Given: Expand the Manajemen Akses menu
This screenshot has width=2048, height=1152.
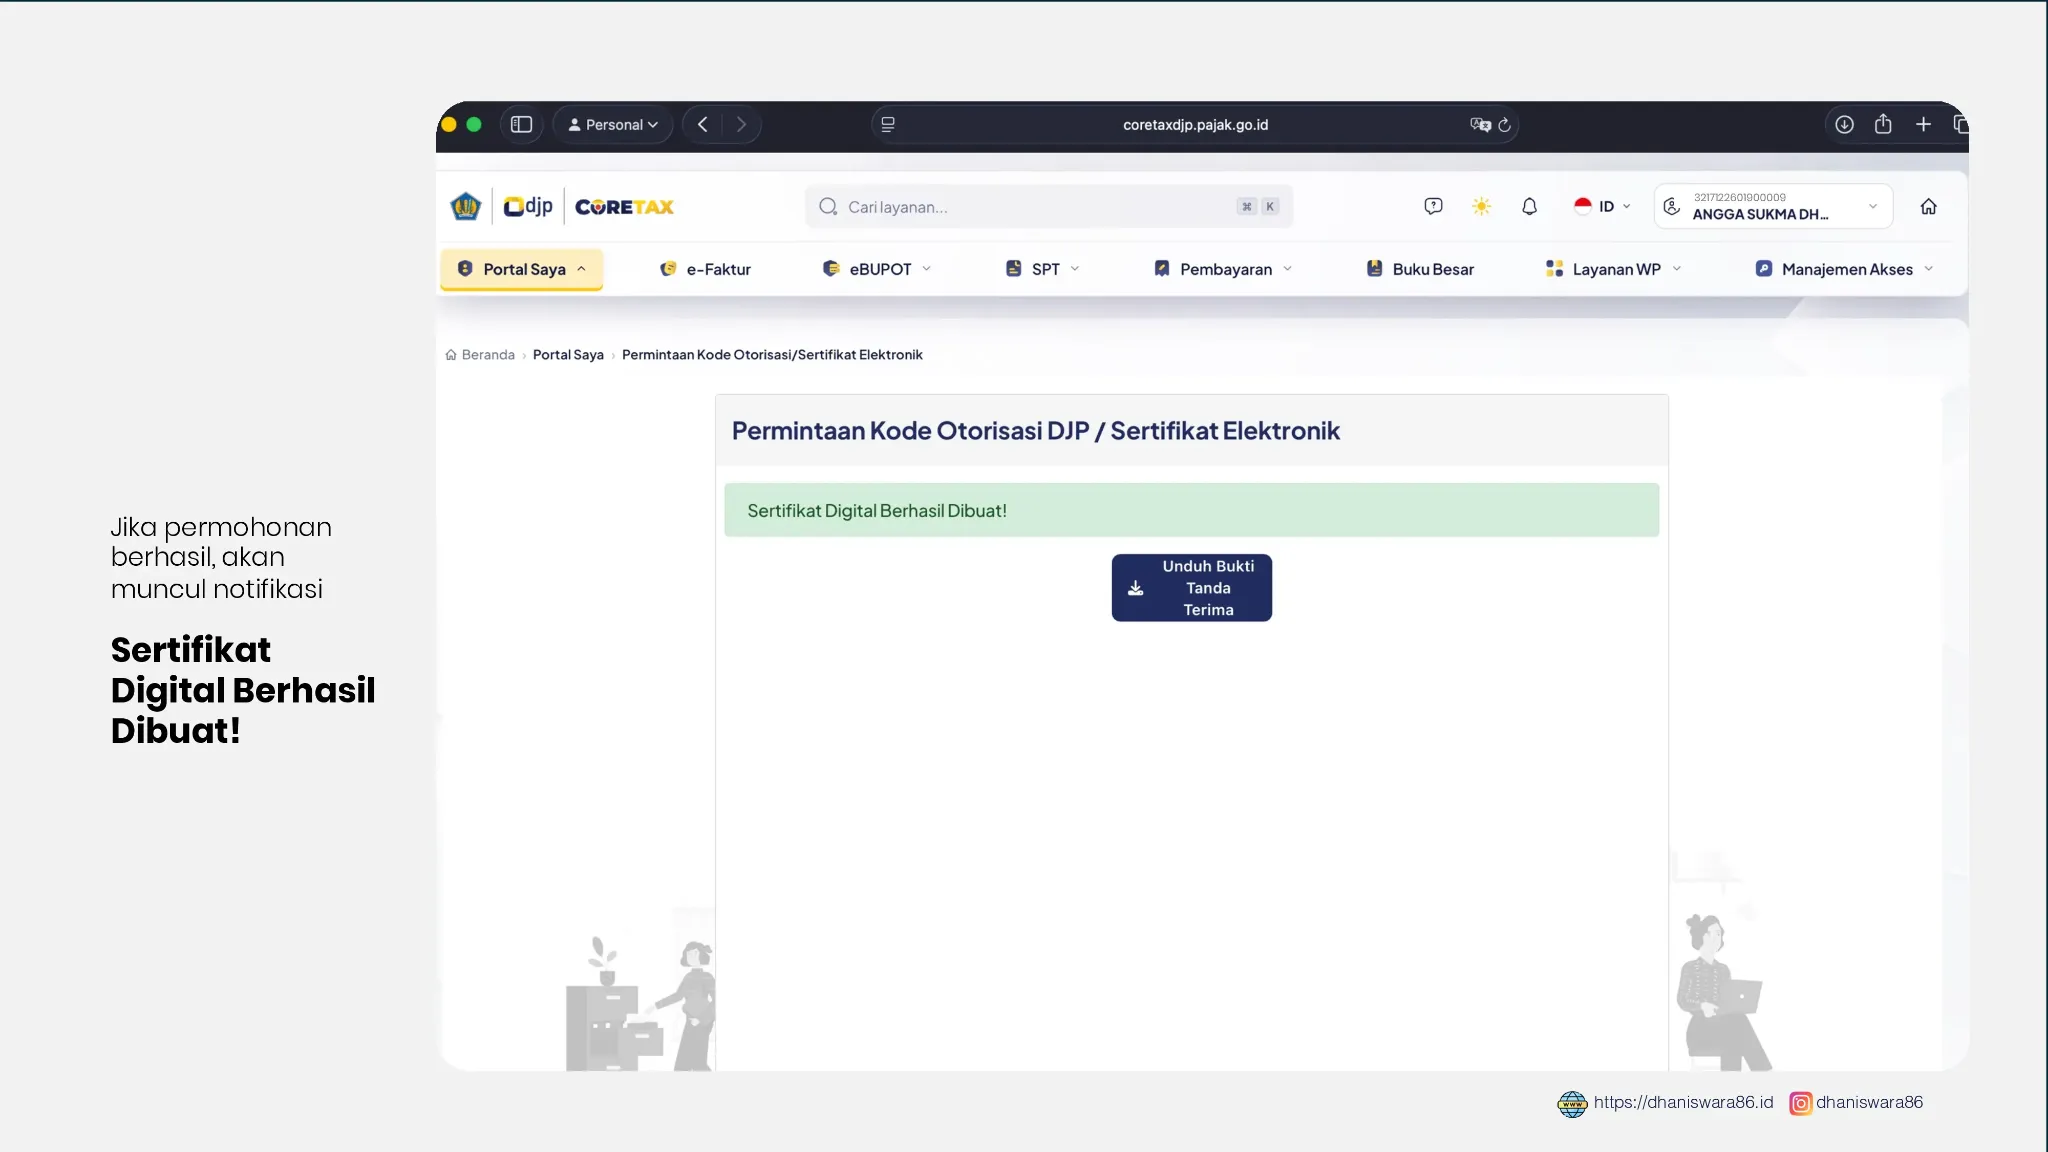Looking at the screenshot, I should [1844, 269].
